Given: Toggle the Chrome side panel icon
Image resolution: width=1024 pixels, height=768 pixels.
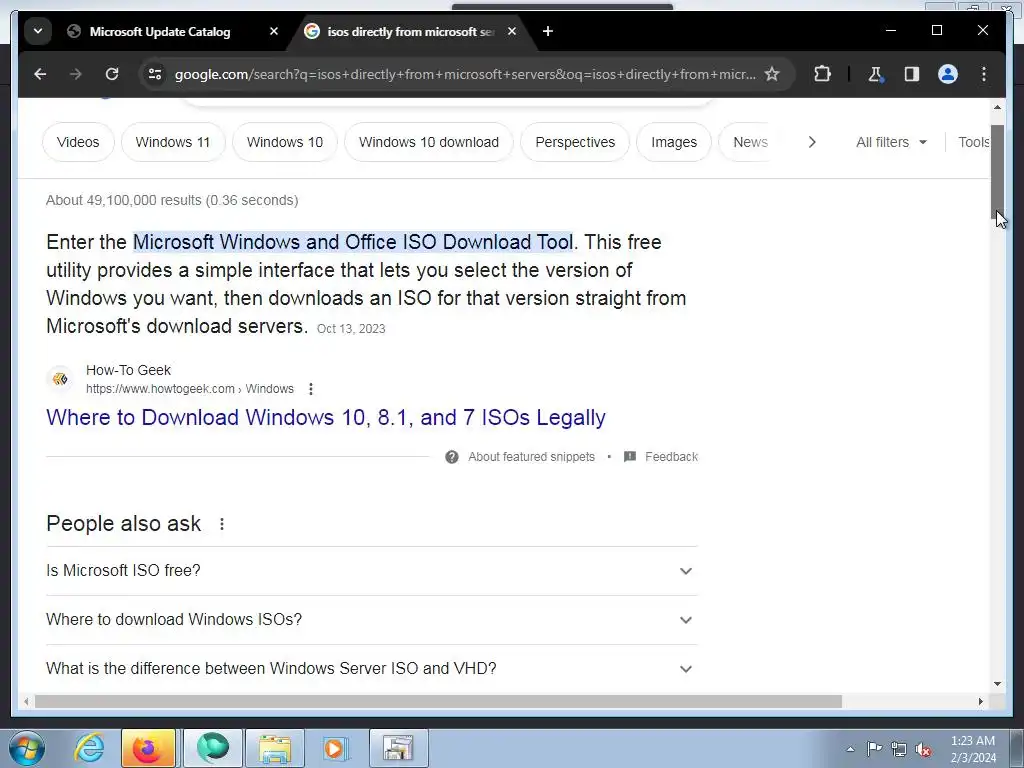Looking at the screenshot, I should [x=912, y=74].
